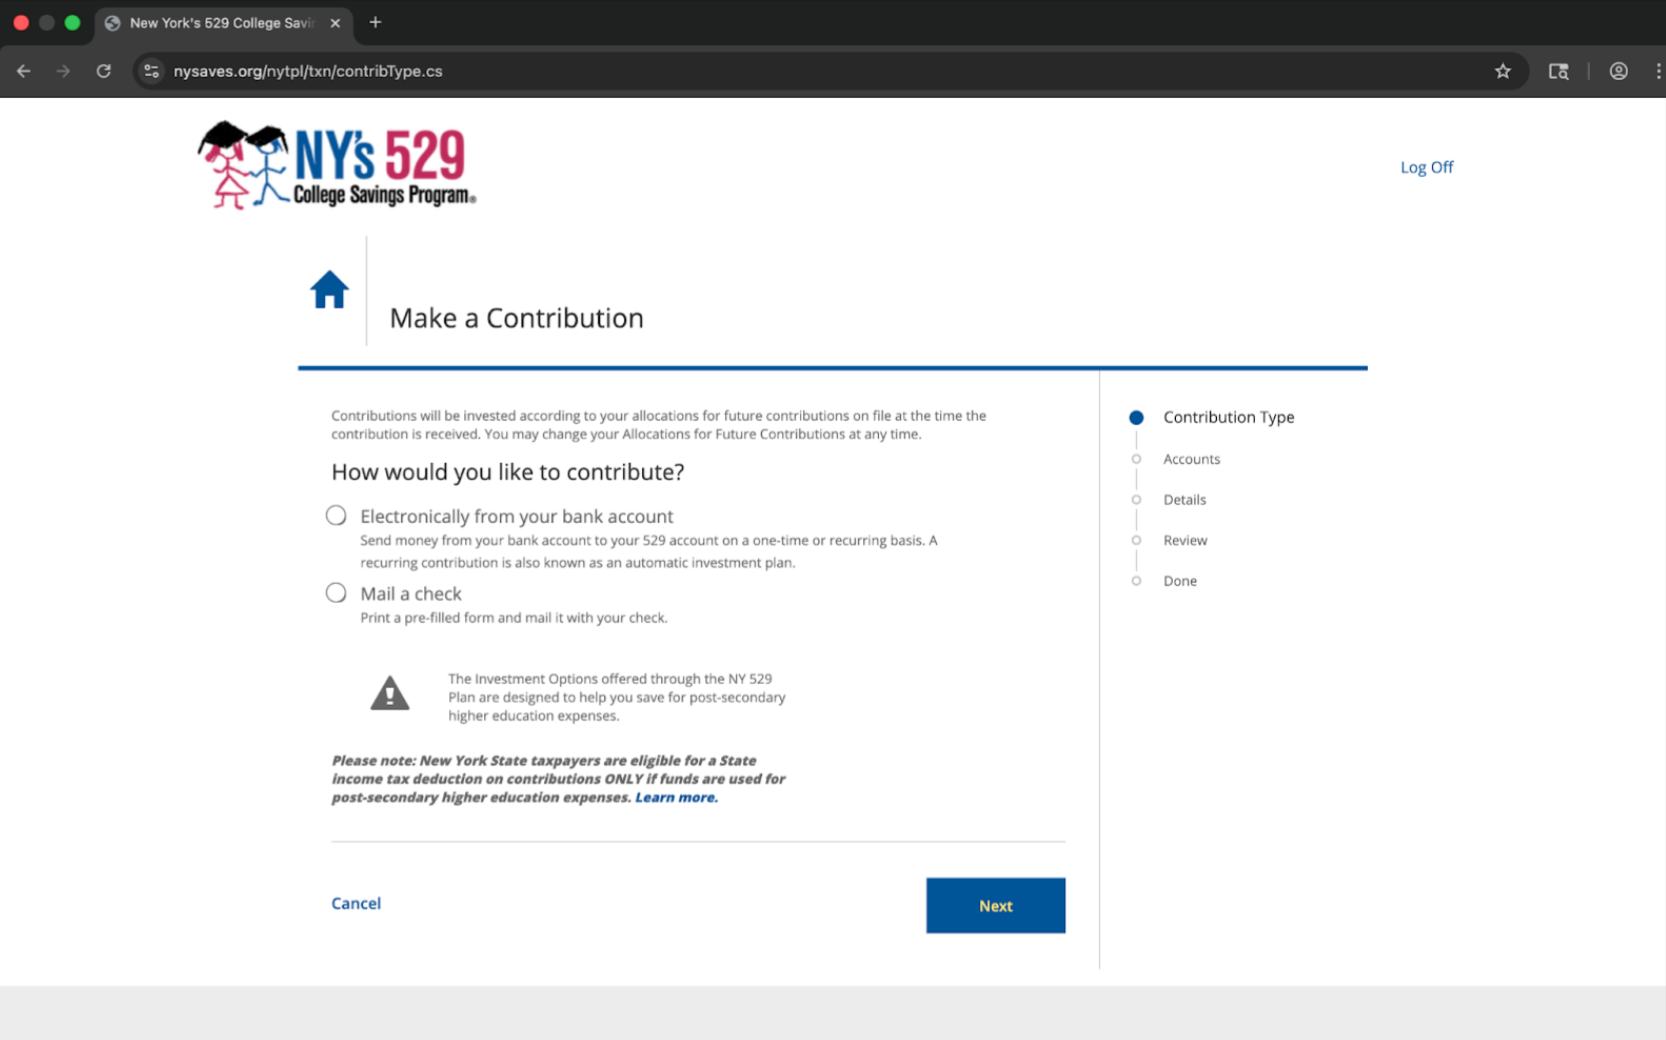Click the warning triangle icon
This screenshot has width=1666, height=1040.
tap(390, 693)
